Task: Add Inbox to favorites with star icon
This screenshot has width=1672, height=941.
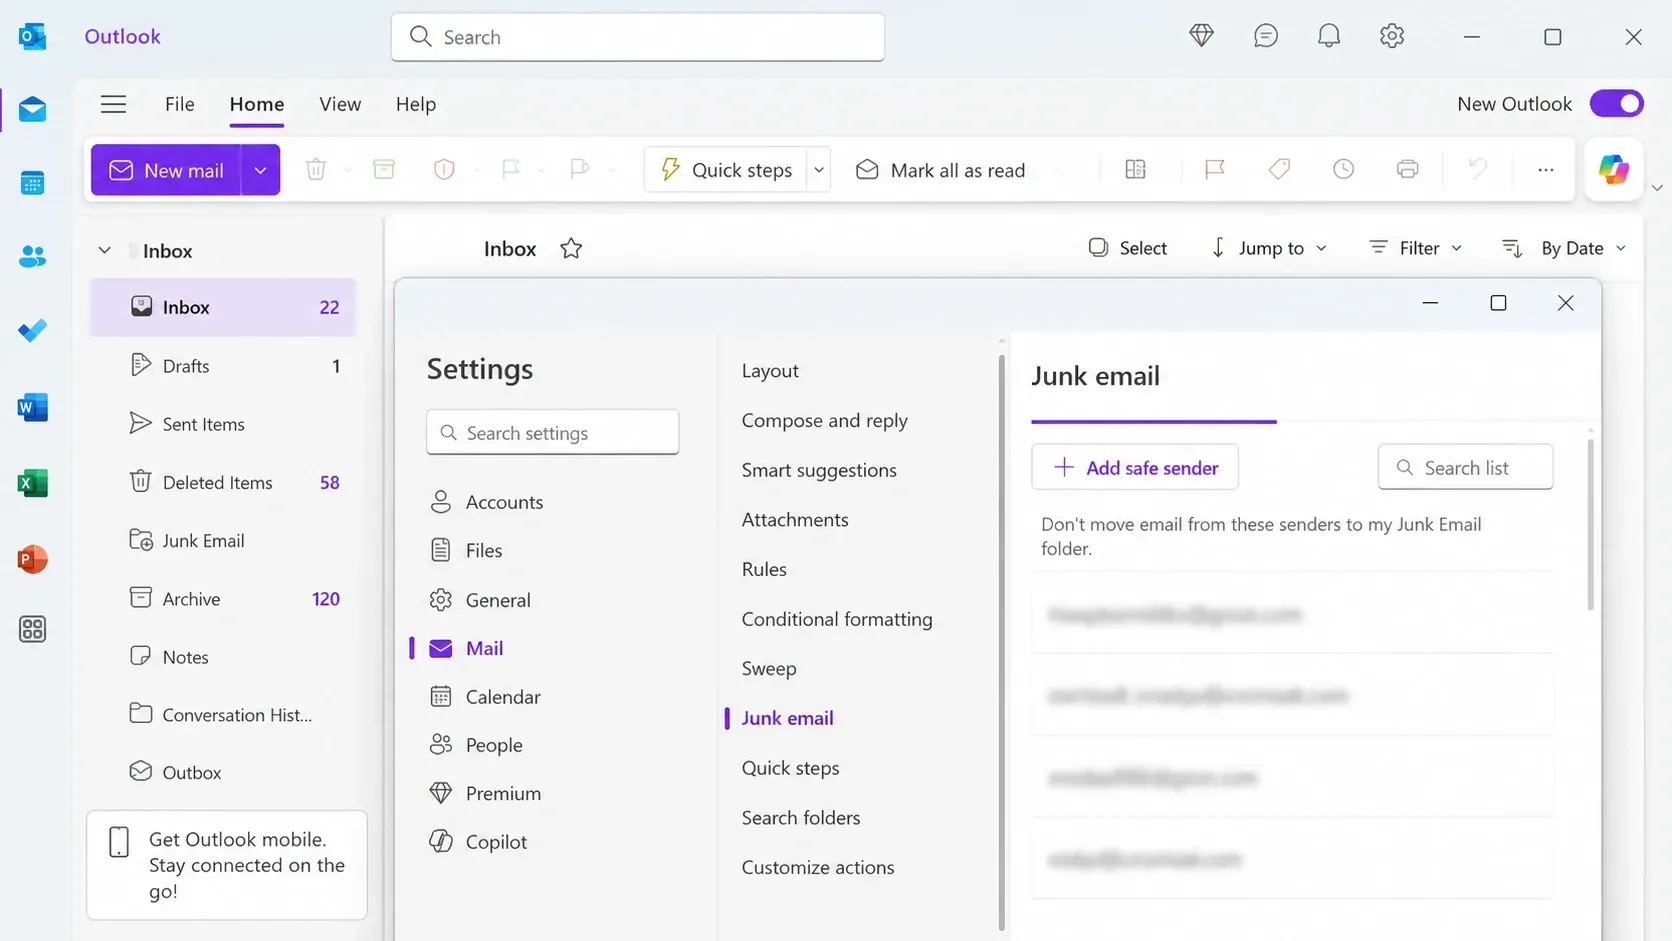Action: coord(571,248)
